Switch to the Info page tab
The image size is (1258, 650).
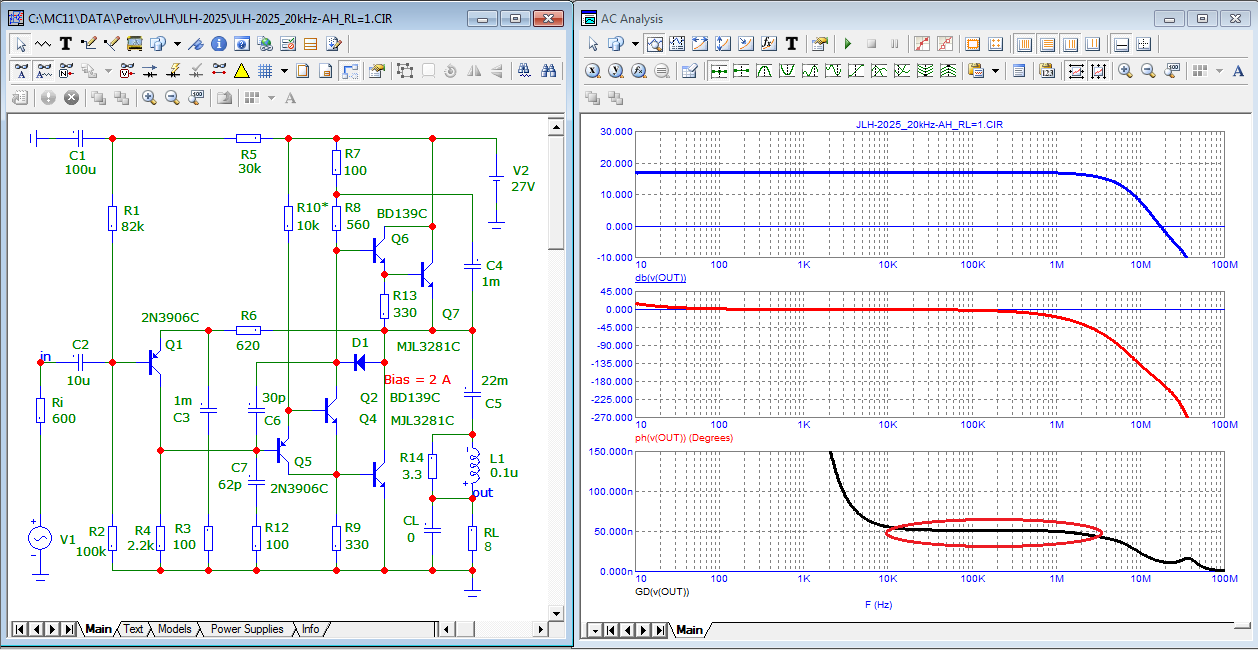[310, 629]
